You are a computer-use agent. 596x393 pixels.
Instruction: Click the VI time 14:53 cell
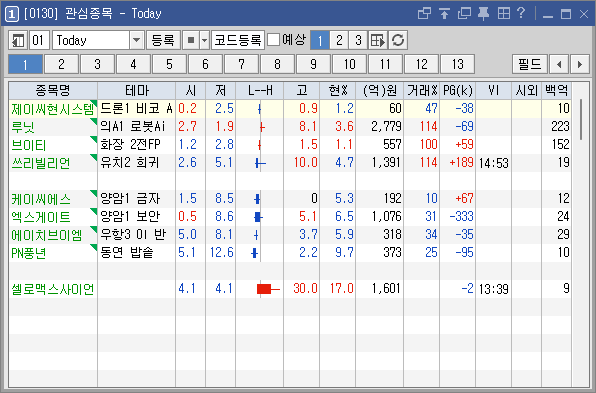coord(493,163)
